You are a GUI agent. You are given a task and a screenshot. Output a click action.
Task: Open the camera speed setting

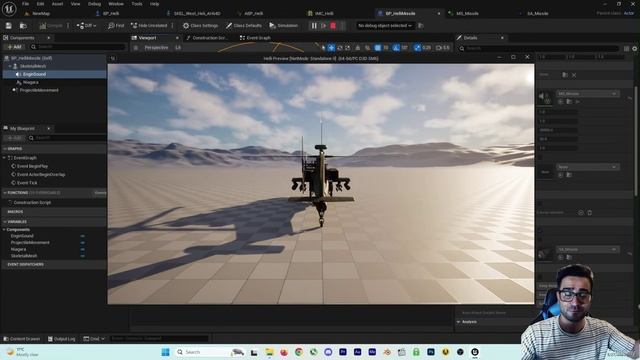[x=442, y=48]
